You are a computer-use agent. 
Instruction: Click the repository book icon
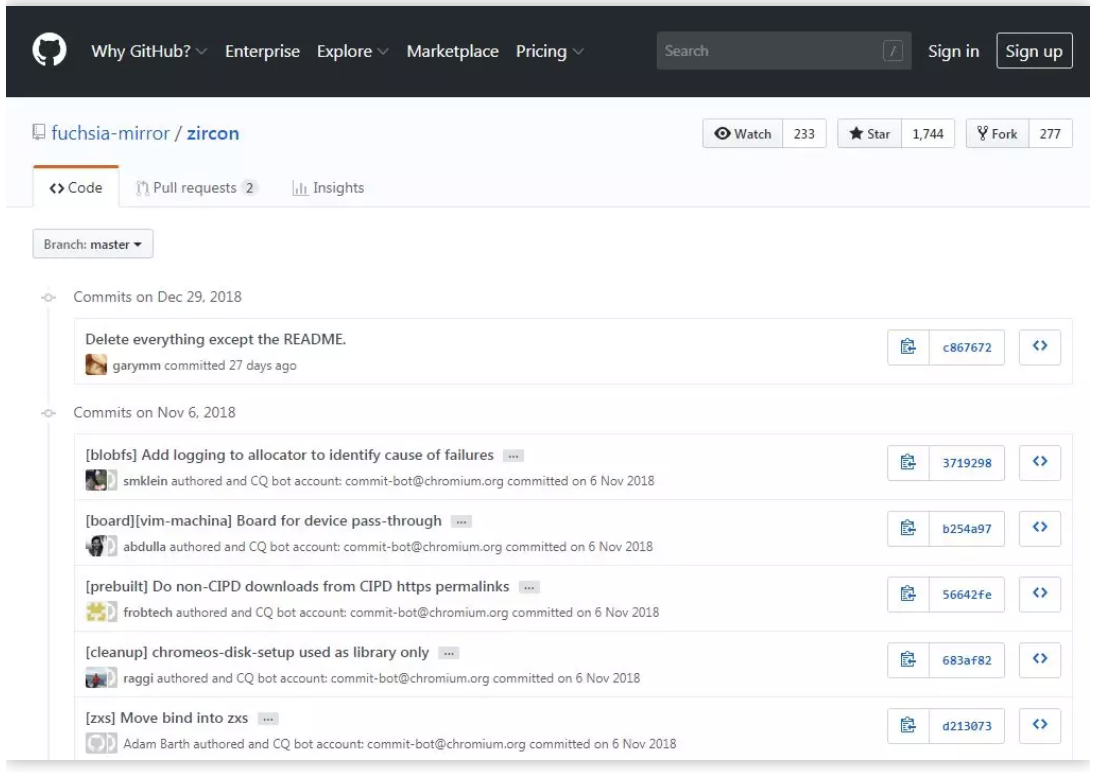click(39, 132)
